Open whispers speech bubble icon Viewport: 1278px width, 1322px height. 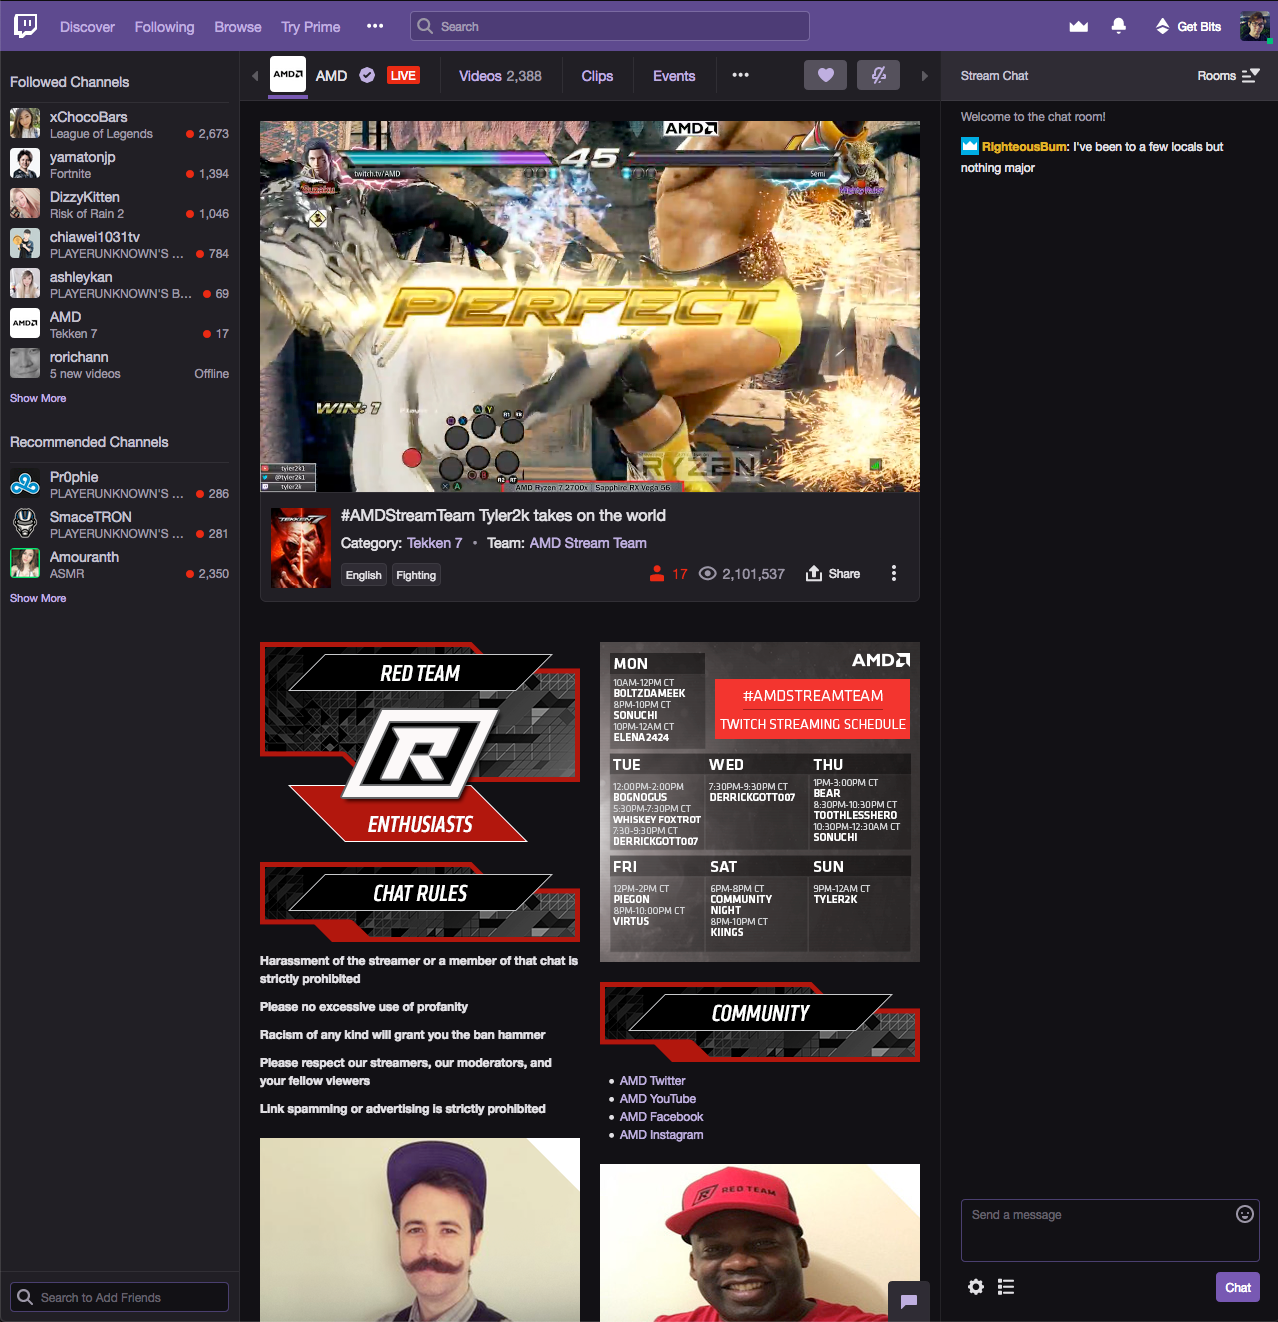[x=908, y=1301]
